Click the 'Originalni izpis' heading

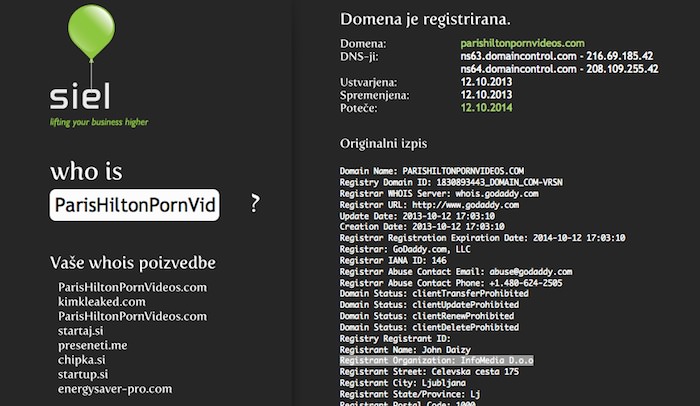pyautogui.click(x=383, y=144)
